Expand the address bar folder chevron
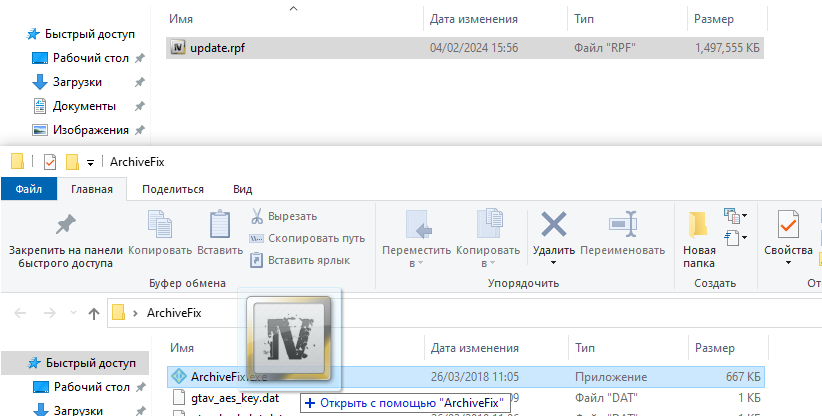The image size is (822, 416). (135, 313)
